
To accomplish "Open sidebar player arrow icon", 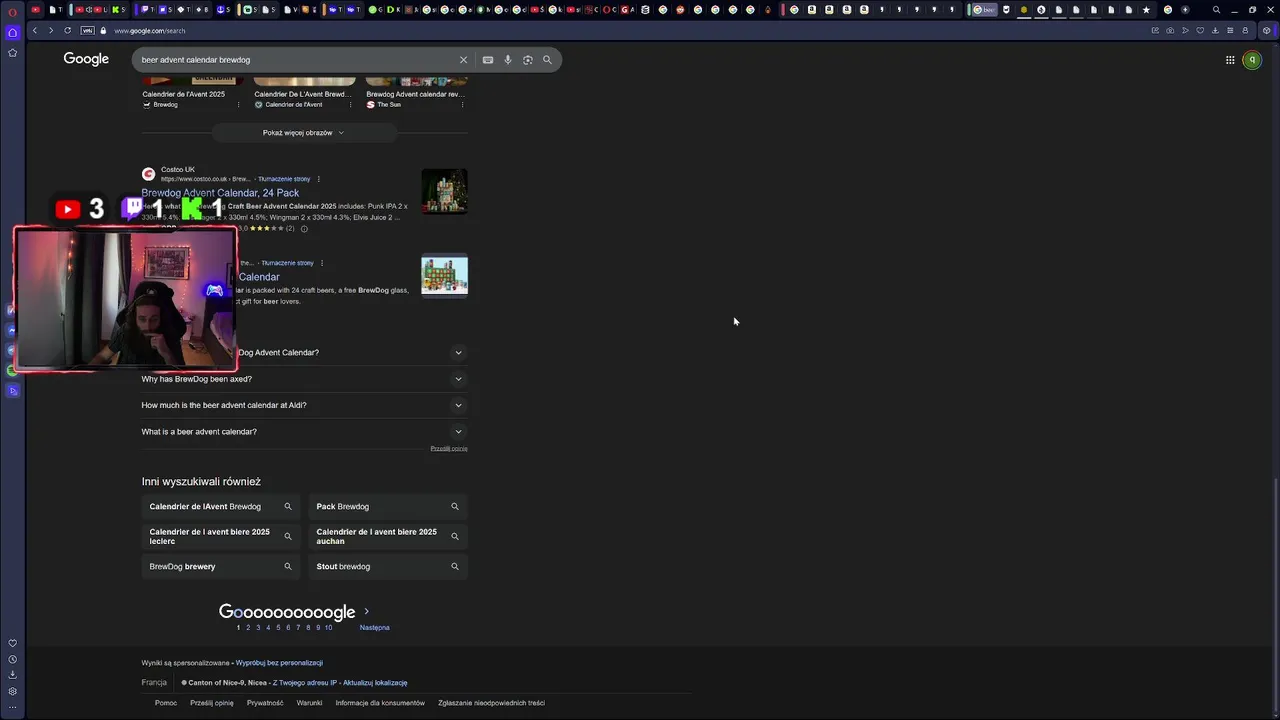I will coord(13,391).
